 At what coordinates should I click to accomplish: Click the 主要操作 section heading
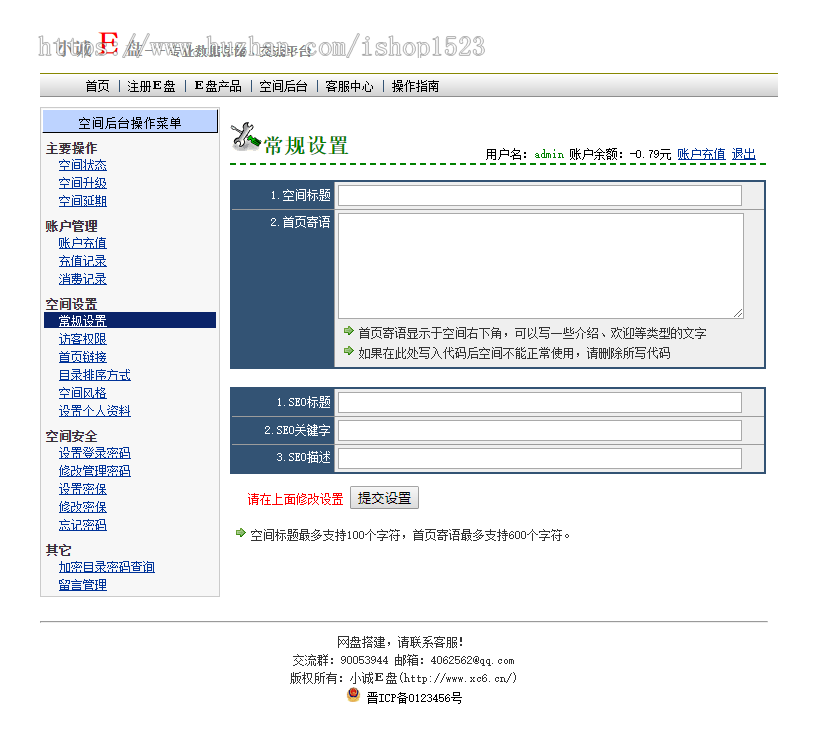(71, 149)
